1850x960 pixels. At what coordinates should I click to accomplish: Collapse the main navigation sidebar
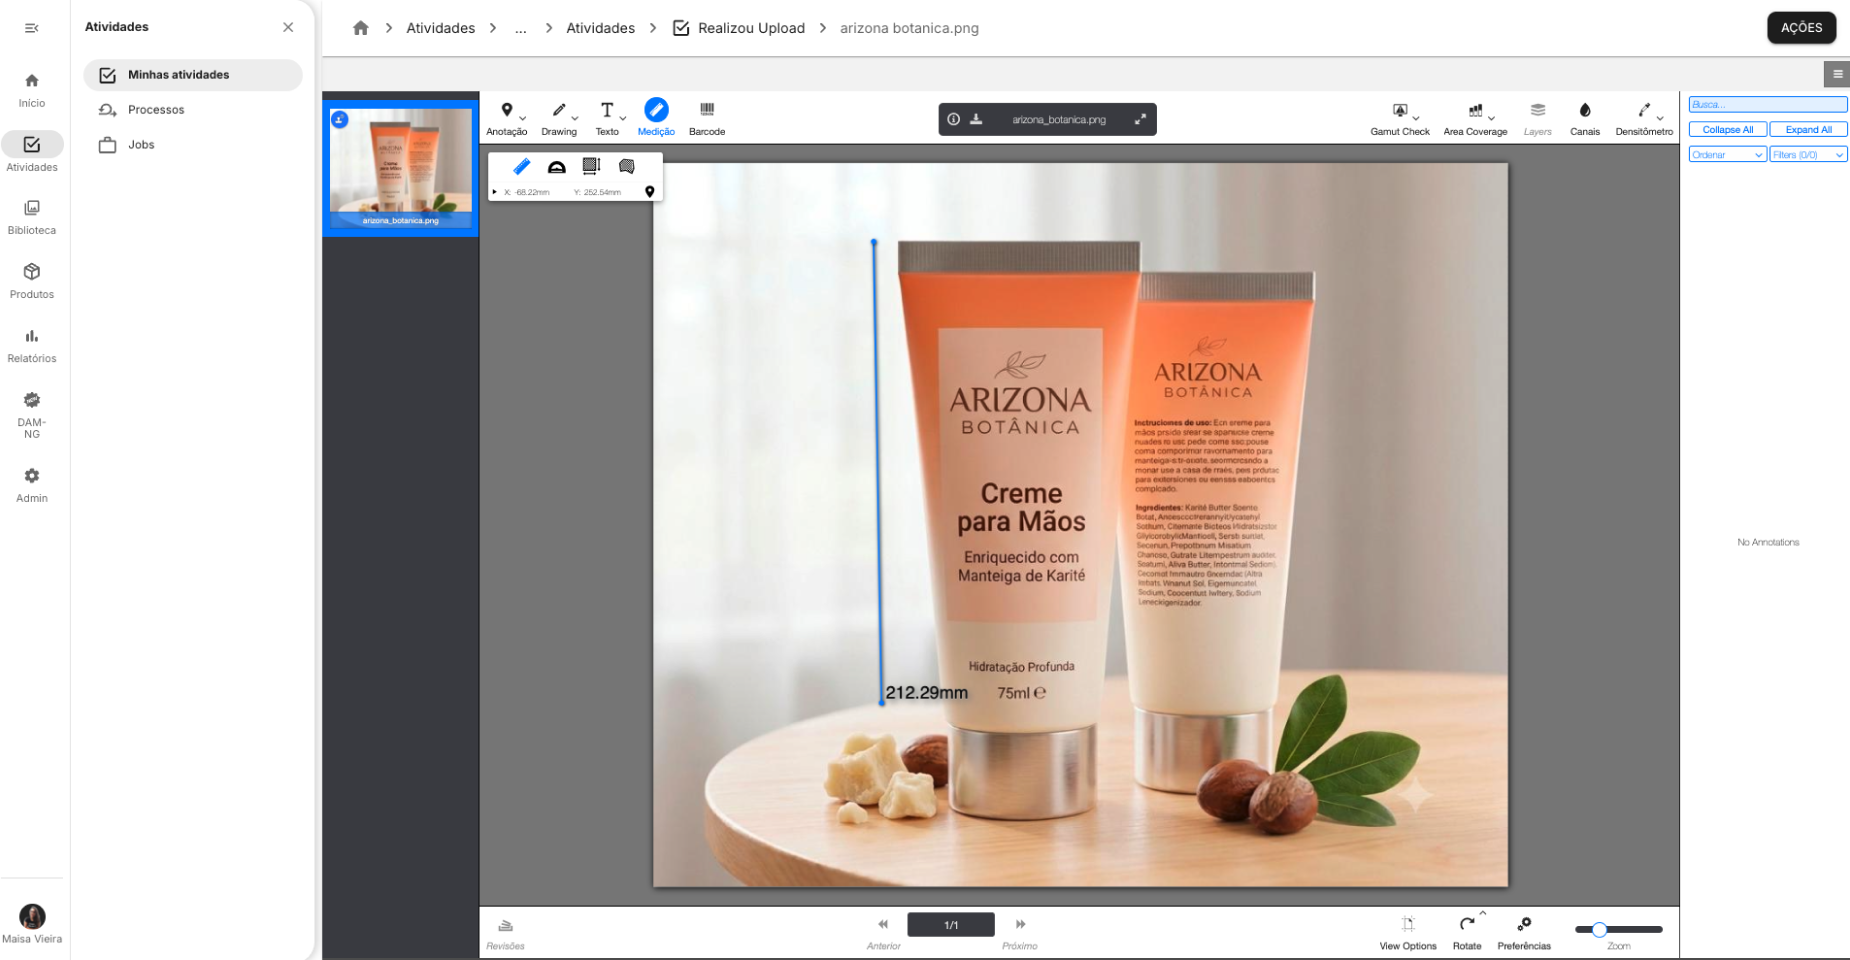point(32,28)
